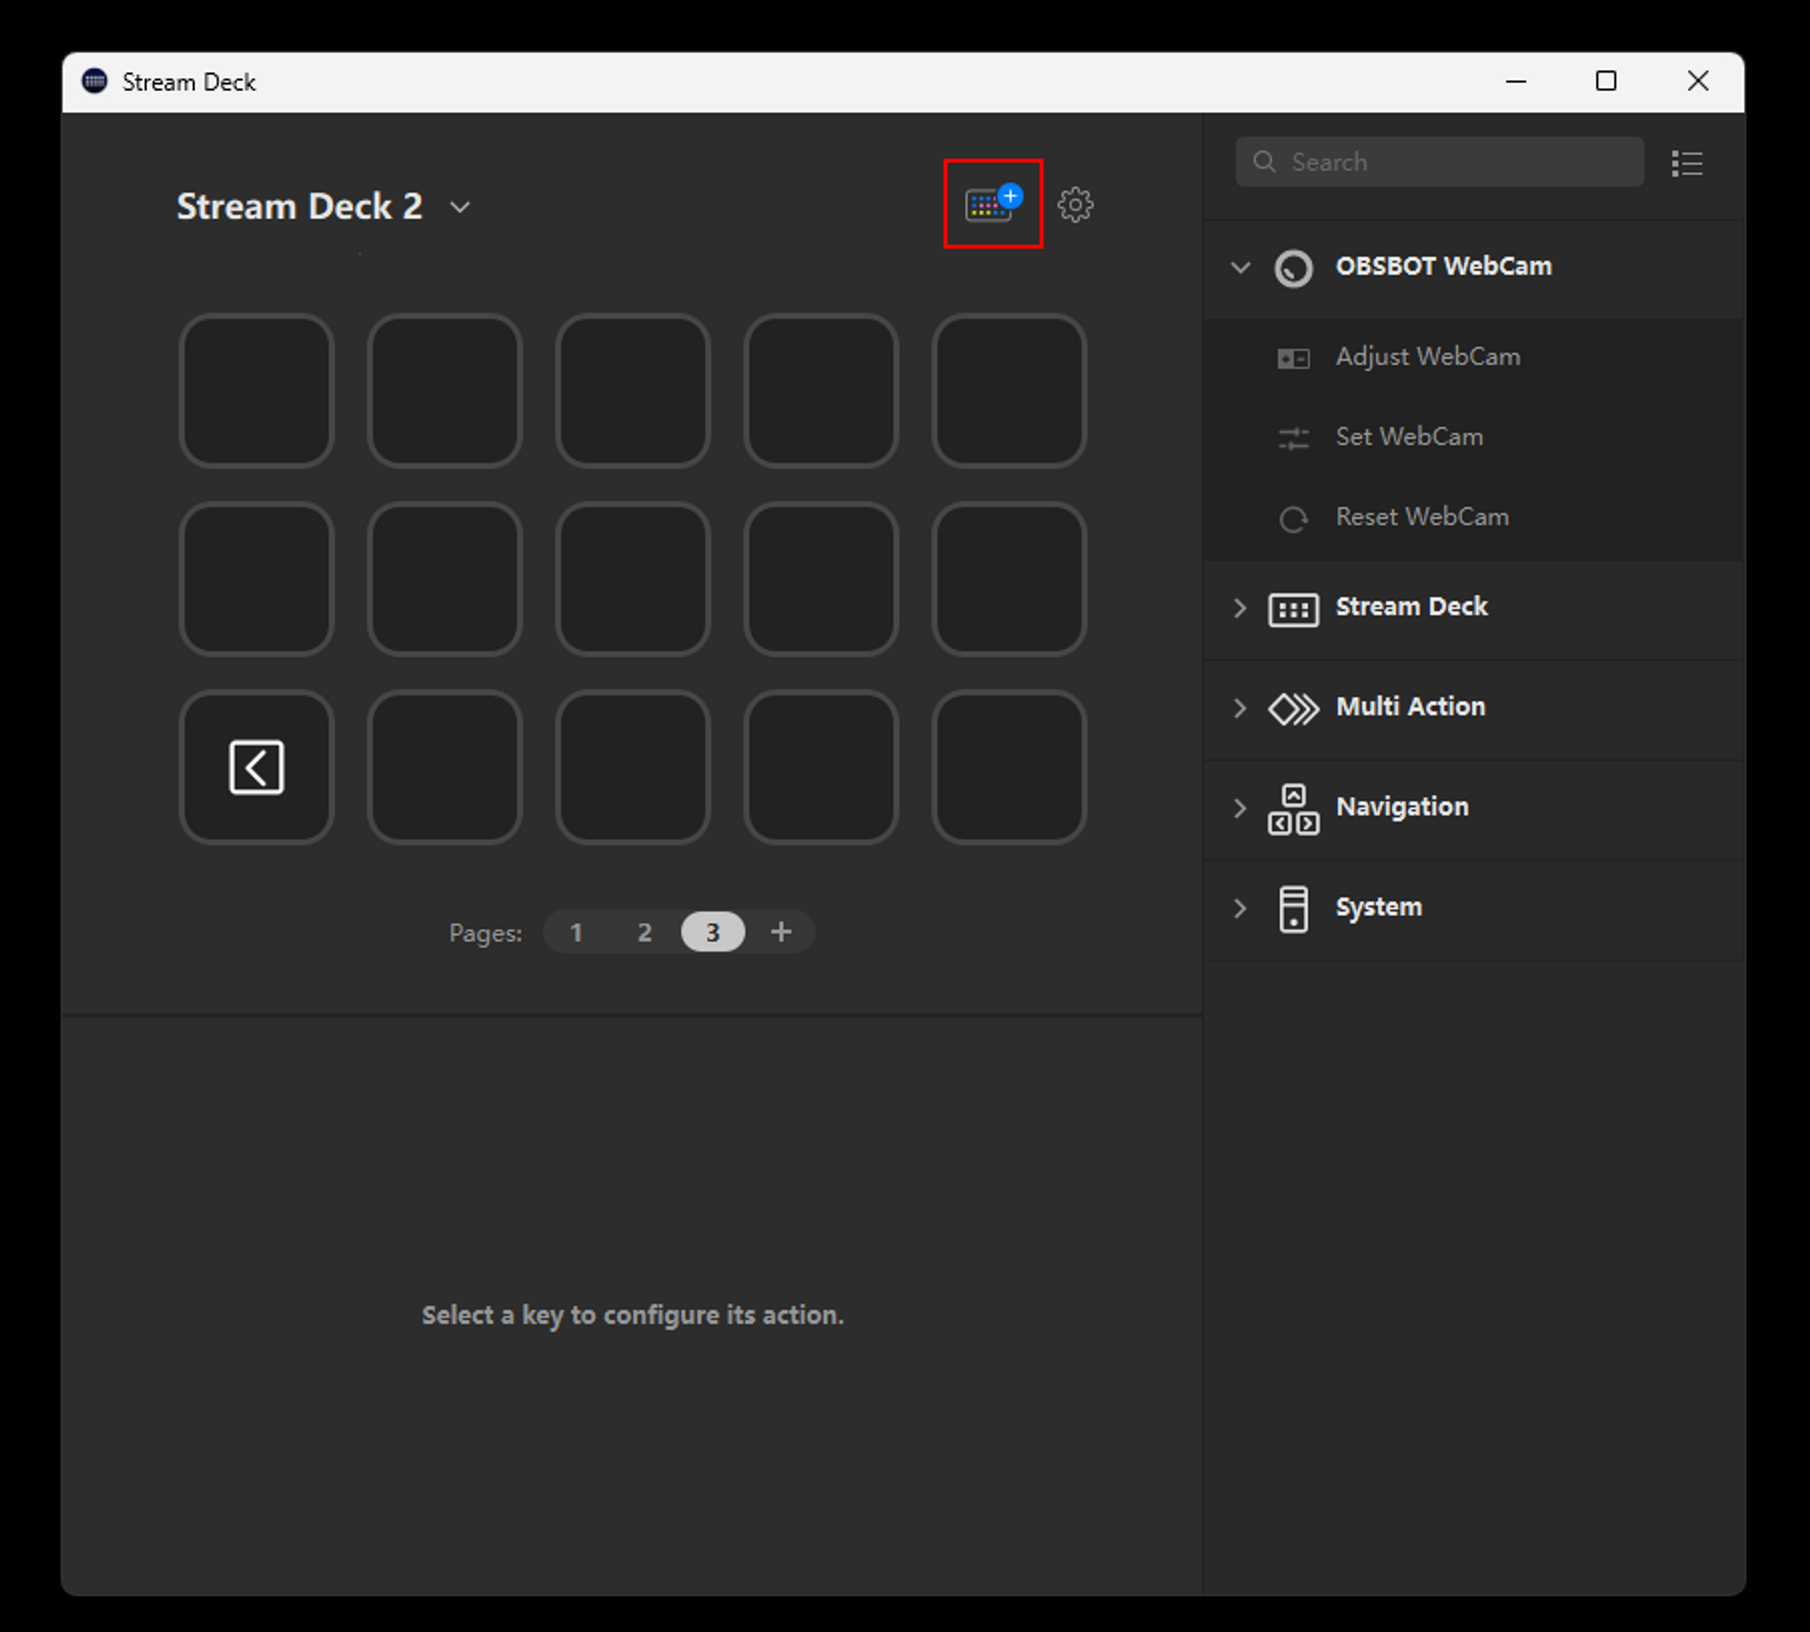Click the Adjust WebCam label
1810x1632 pixels.
(1427, 357)
